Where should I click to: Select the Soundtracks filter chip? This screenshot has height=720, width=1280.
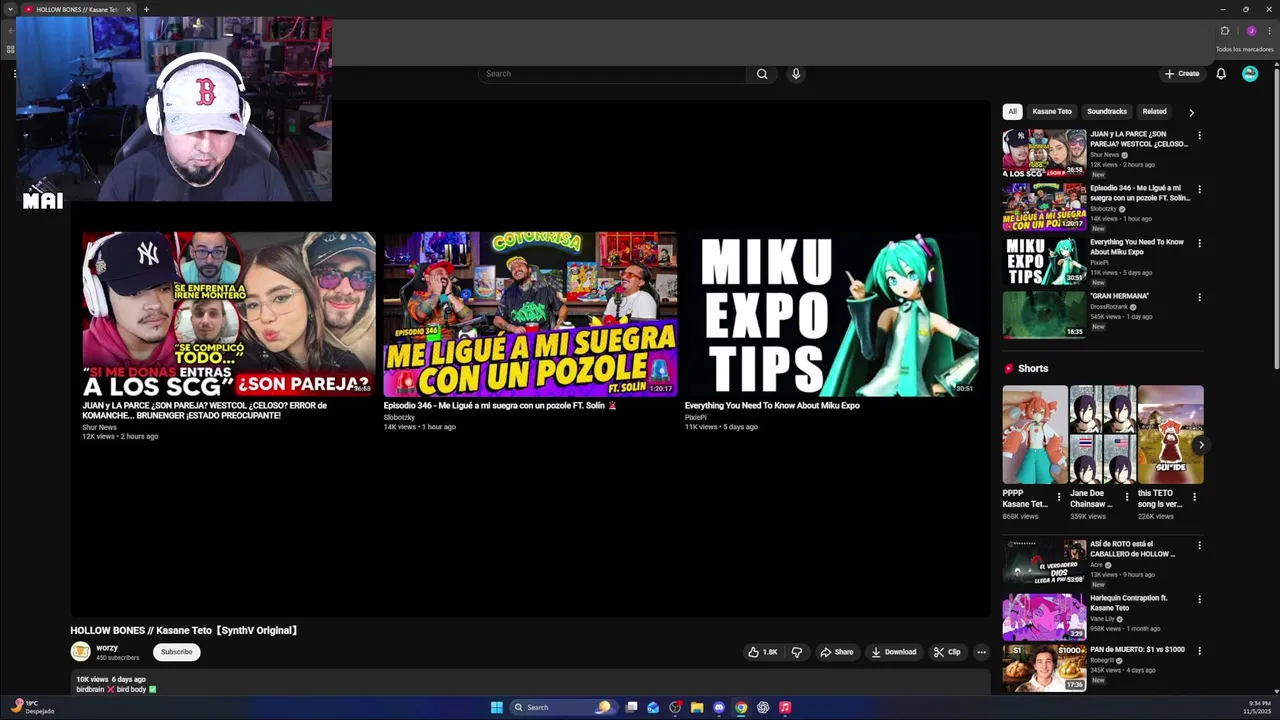1107,112
